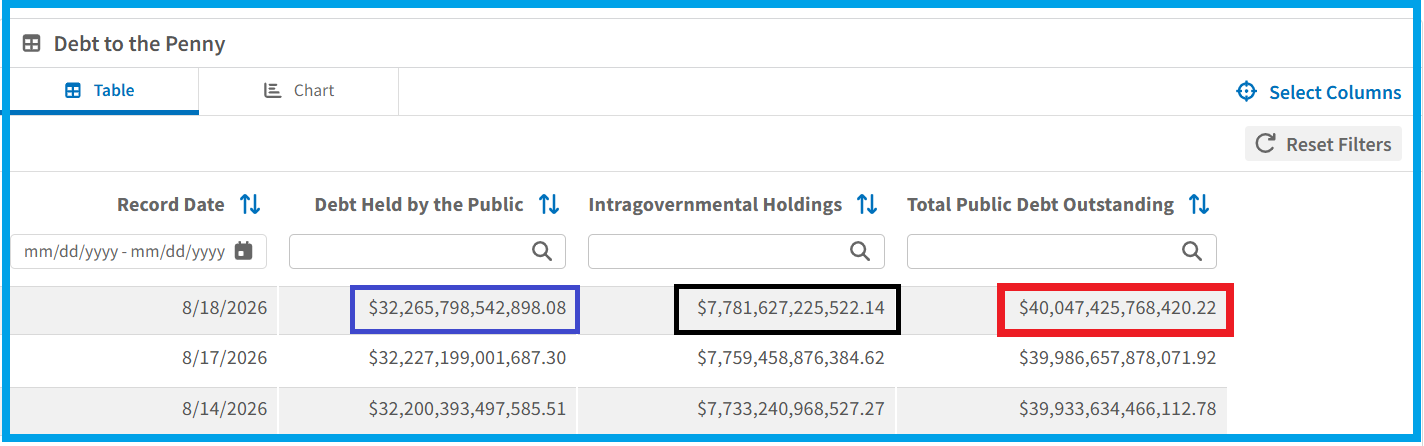Screen dimensions: 1424x446
Task: Click the 8/17/2026 record date cell
Action: (x=227, y=357)
